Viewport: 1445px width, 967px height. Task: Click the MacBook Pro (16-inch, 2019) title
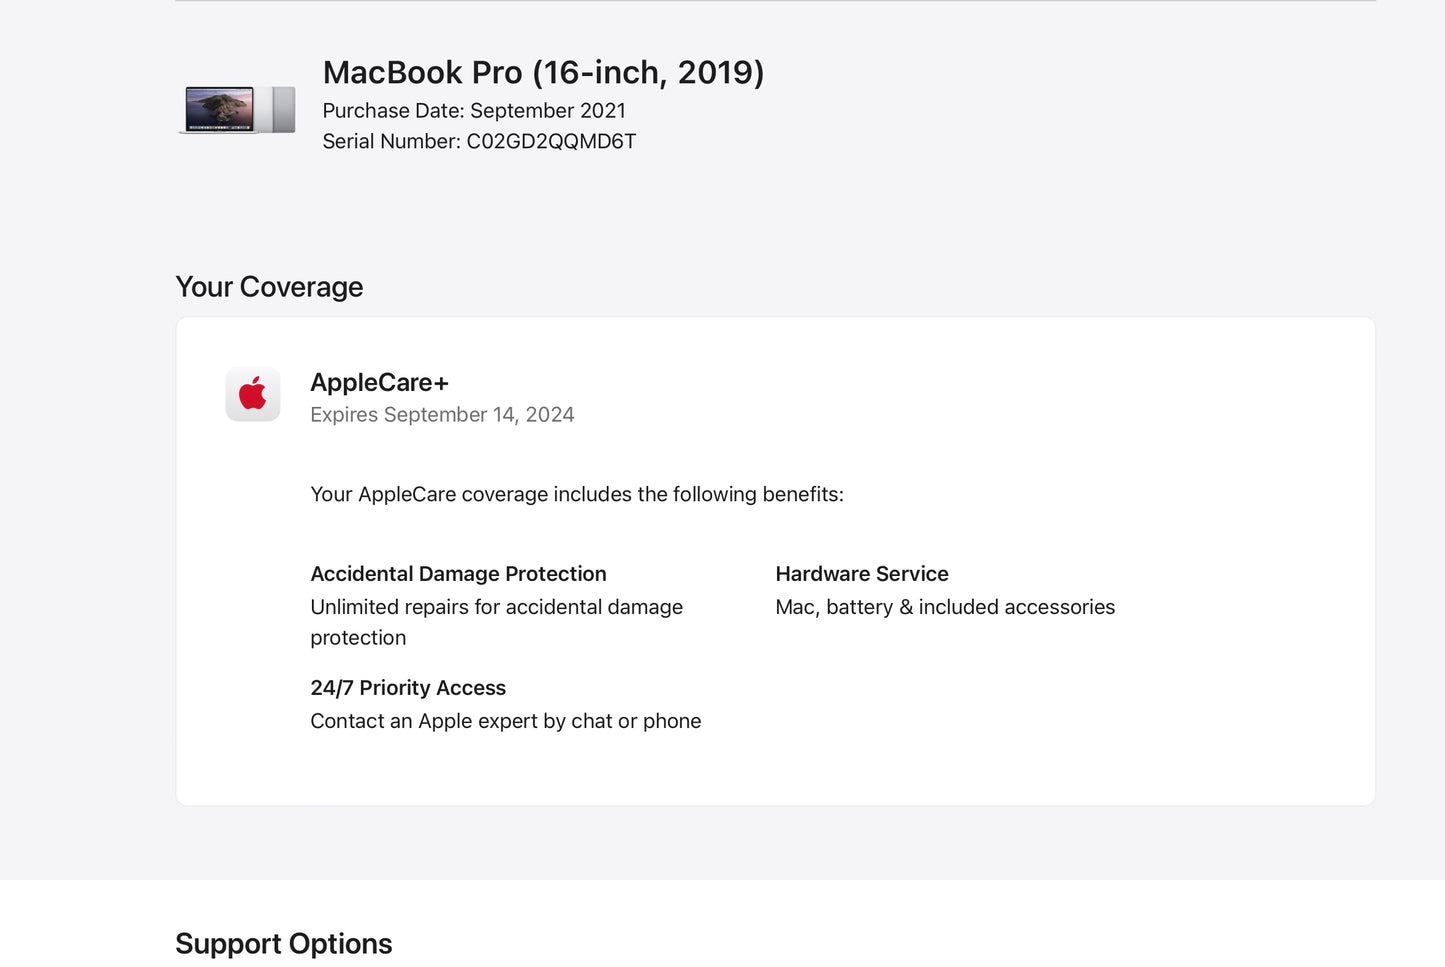pyautogui.click(x=543, y=72)
